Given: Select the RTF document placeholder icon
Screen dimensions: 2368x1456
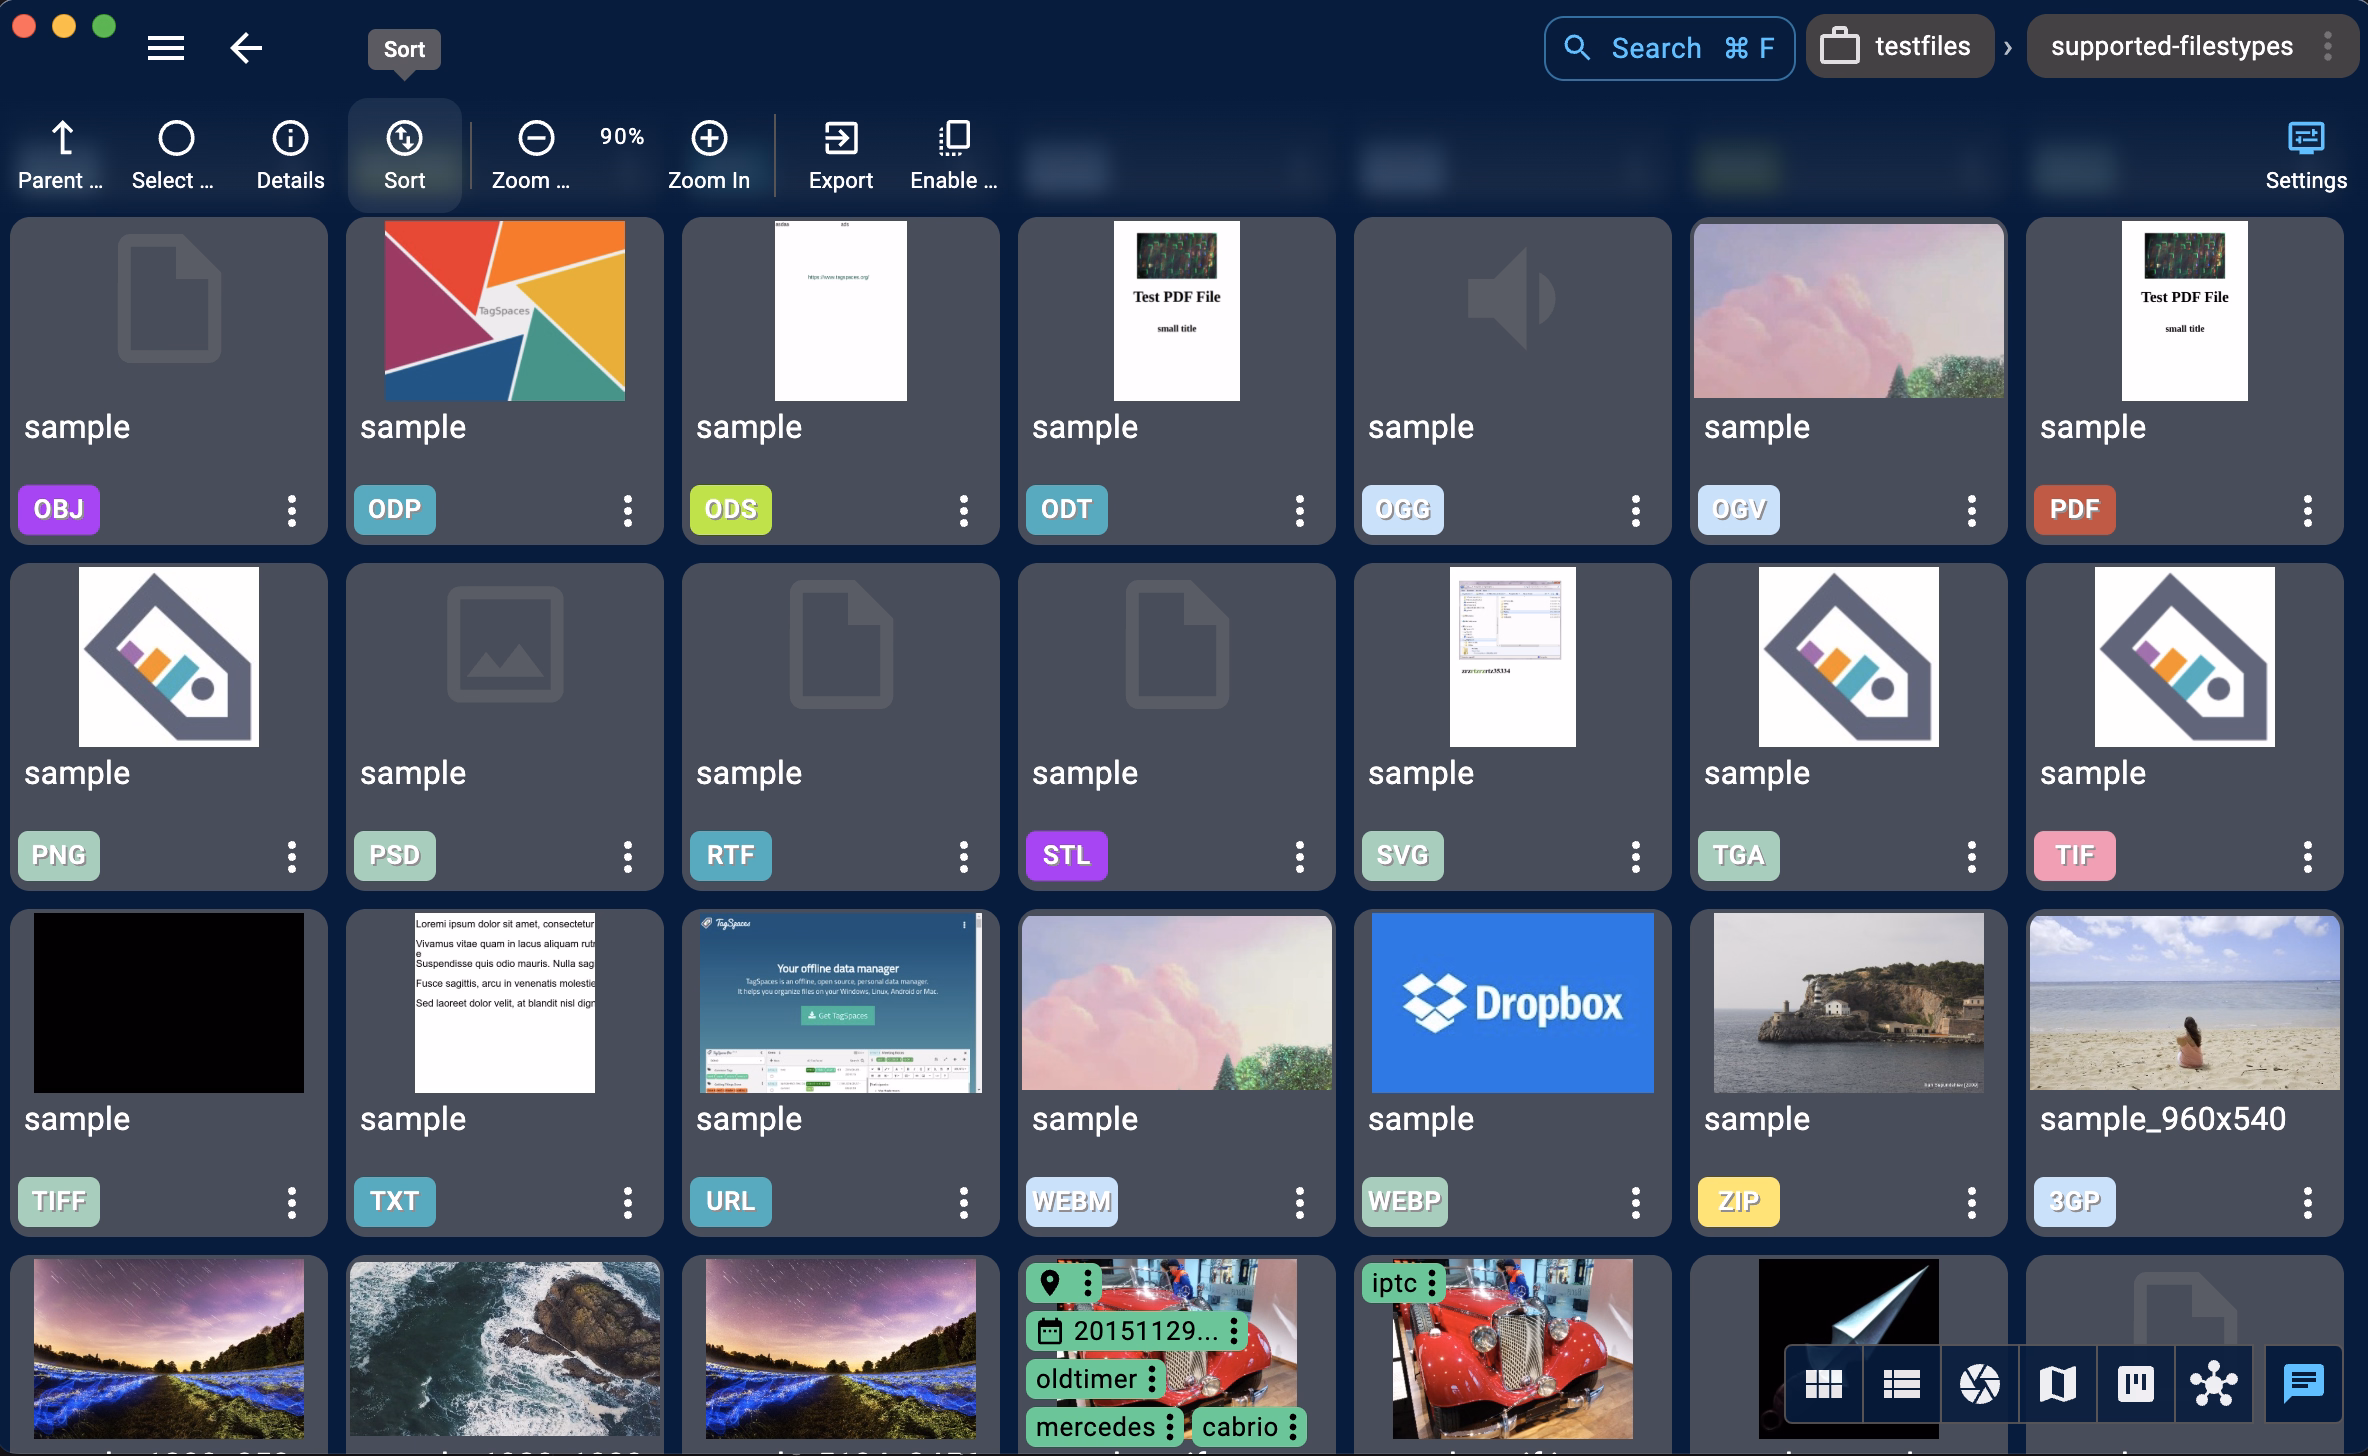Looking at the screenshot, I should [841, 644].
